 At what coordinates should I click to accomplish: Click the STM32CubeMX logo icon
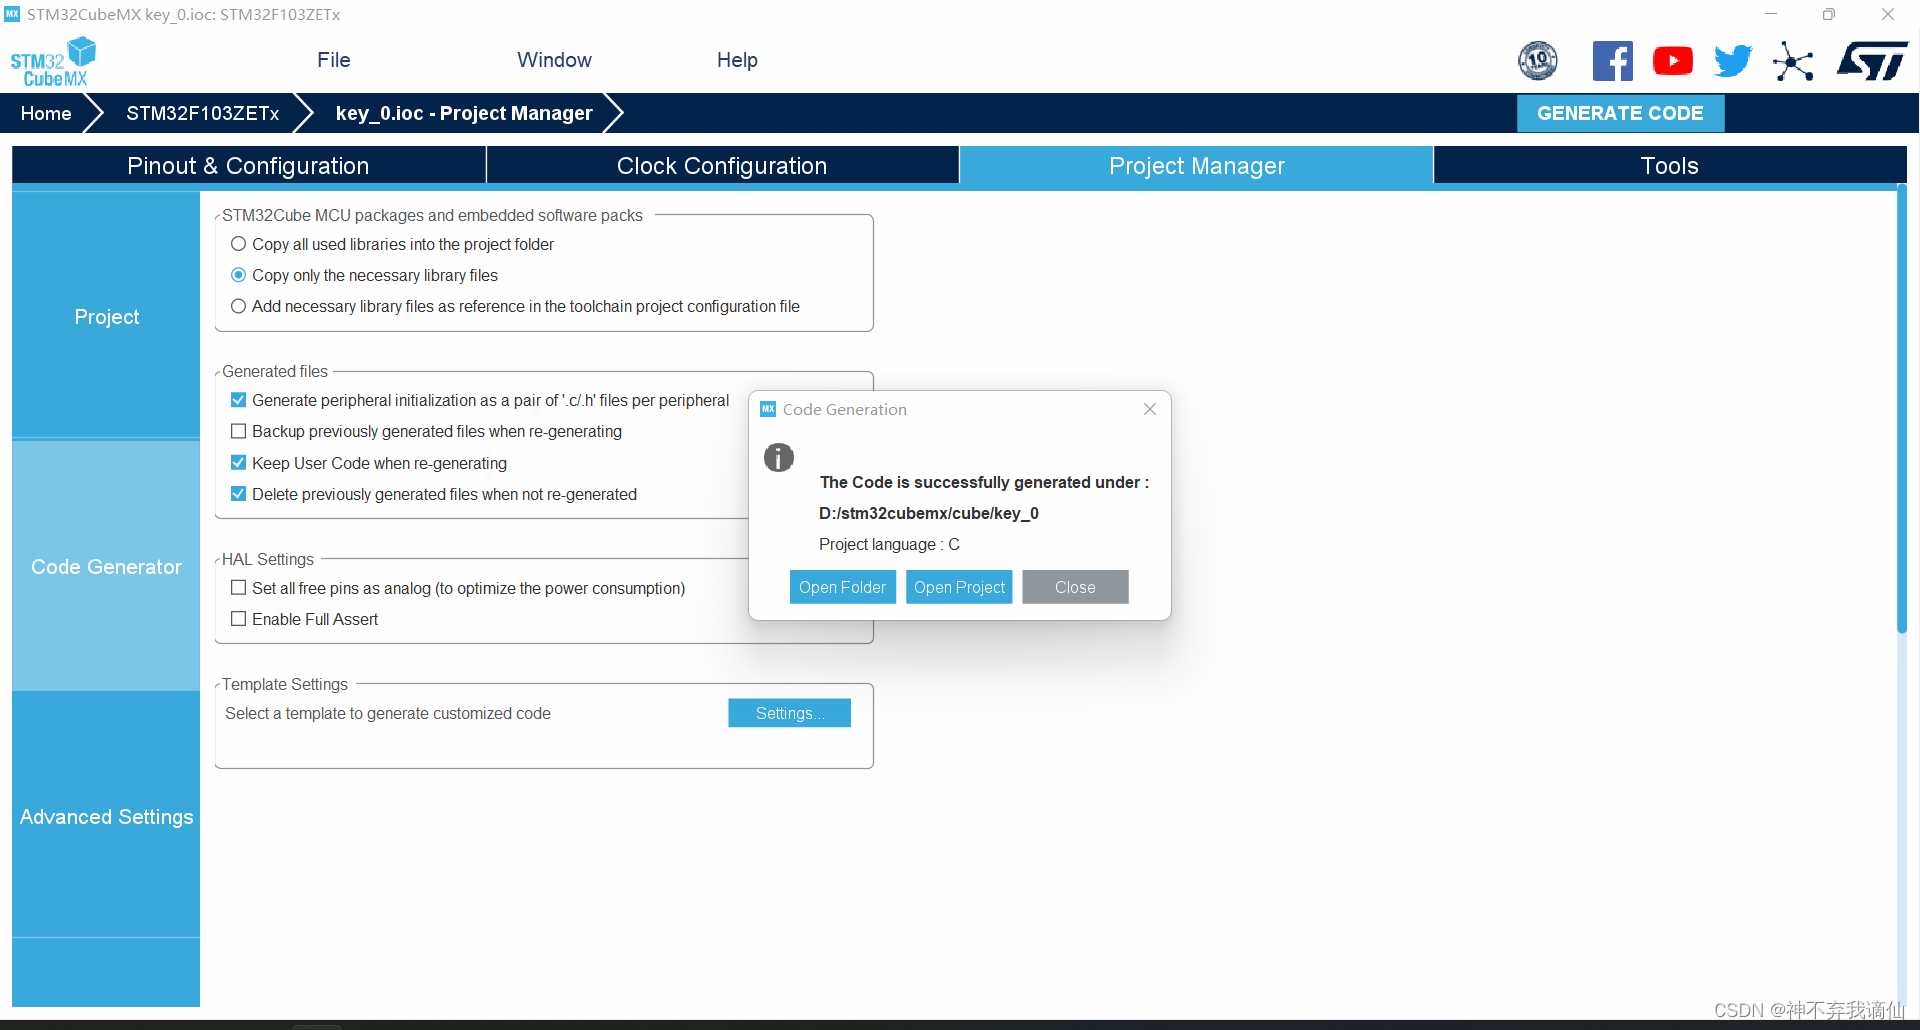click(53, 62)
